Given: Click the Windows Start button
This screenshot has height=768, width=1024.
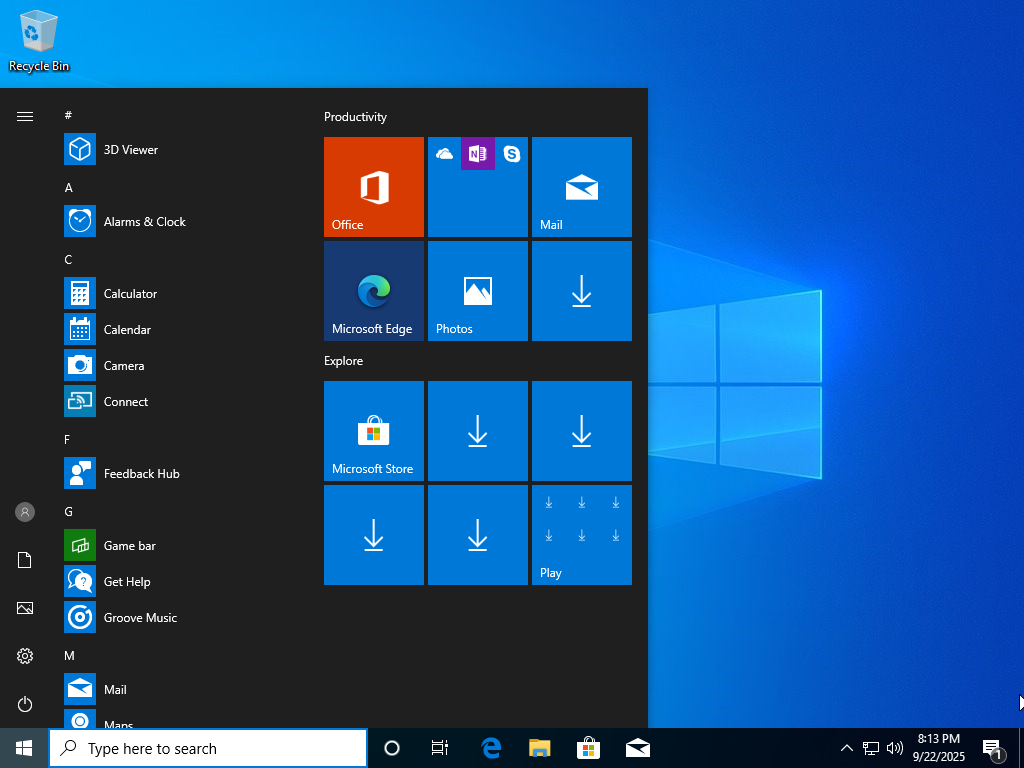Looking at the screenshot, I should (x=24, y=748).
